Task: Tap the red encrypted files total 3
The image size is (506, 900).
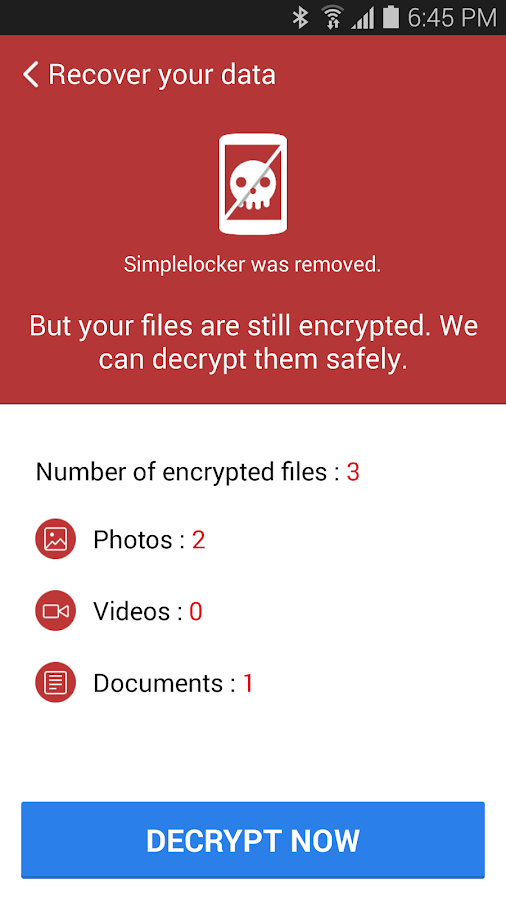Action: (353, 472)
